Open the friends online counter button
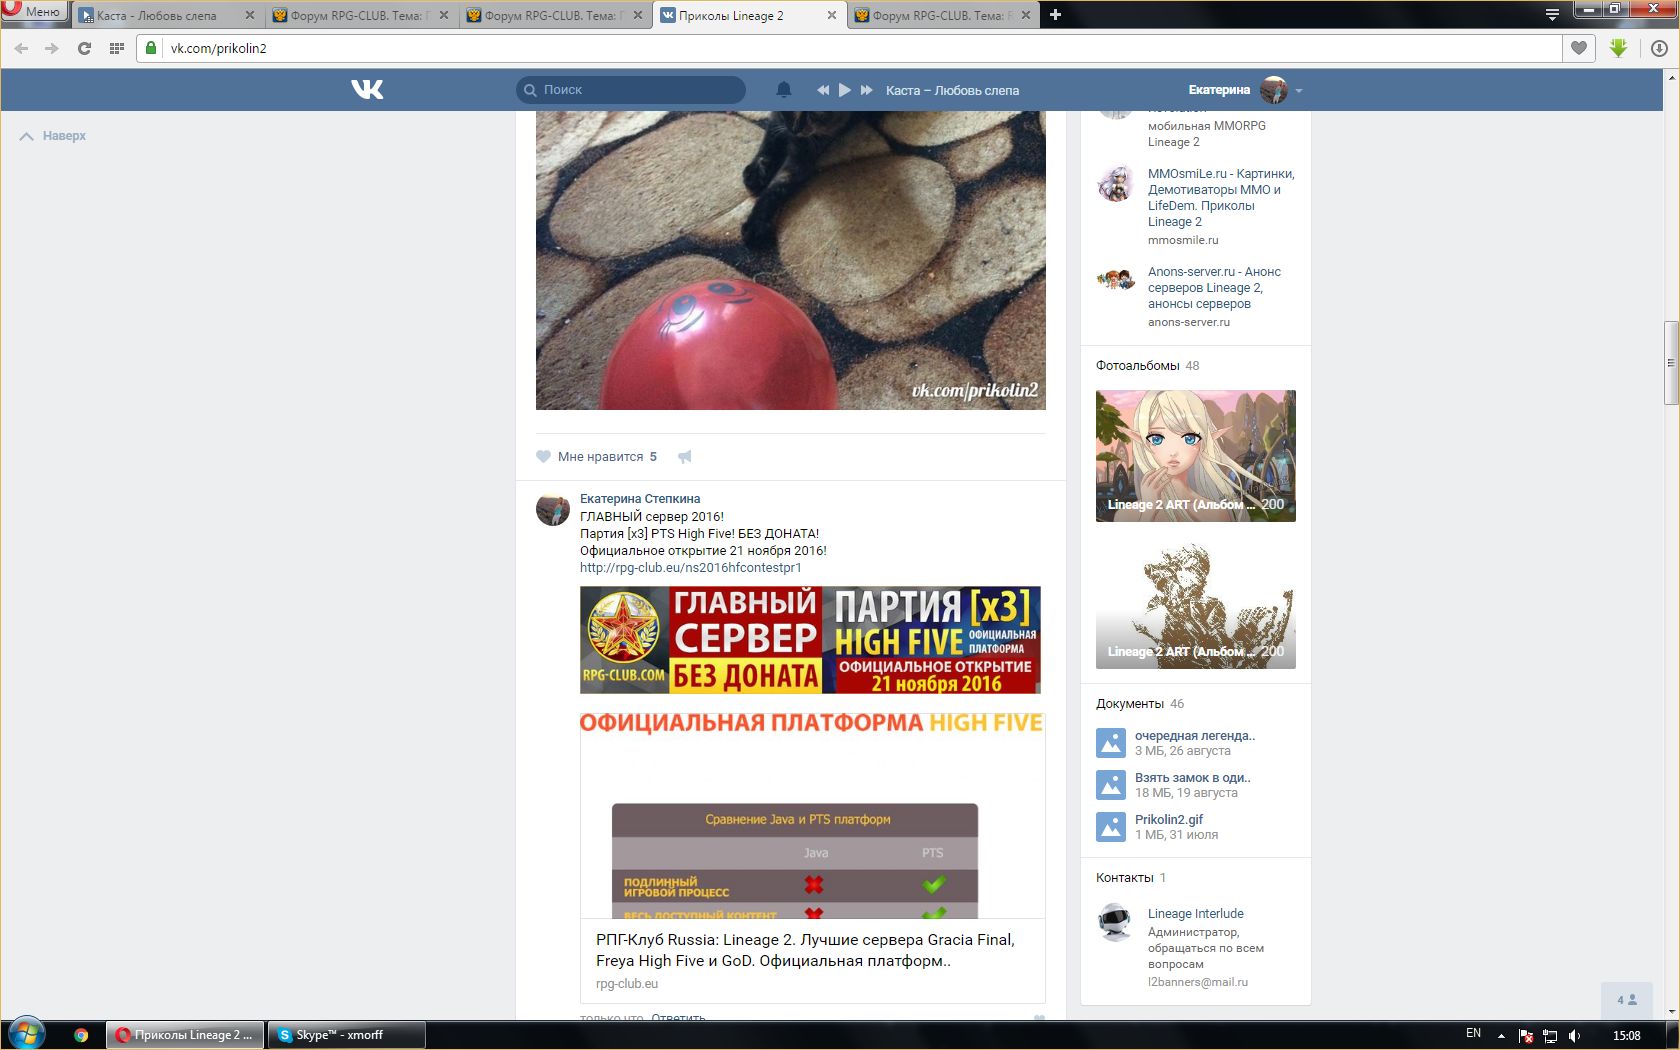Image resolution: width=1680 pixels, height=1050 pixels. (x=1627, y=1000)
